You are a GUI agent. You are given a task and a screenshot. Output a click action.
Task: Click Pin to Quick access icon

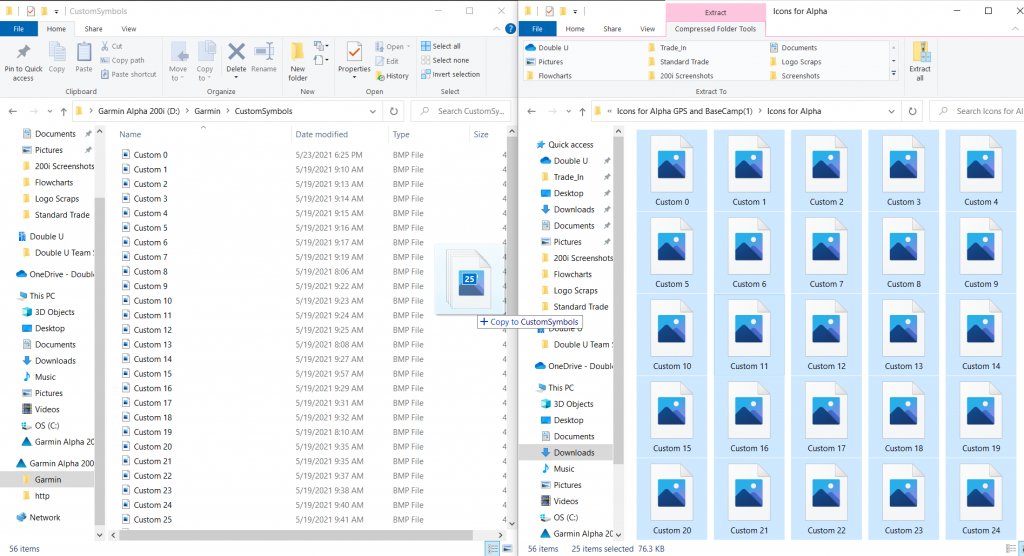pos(22,58)
